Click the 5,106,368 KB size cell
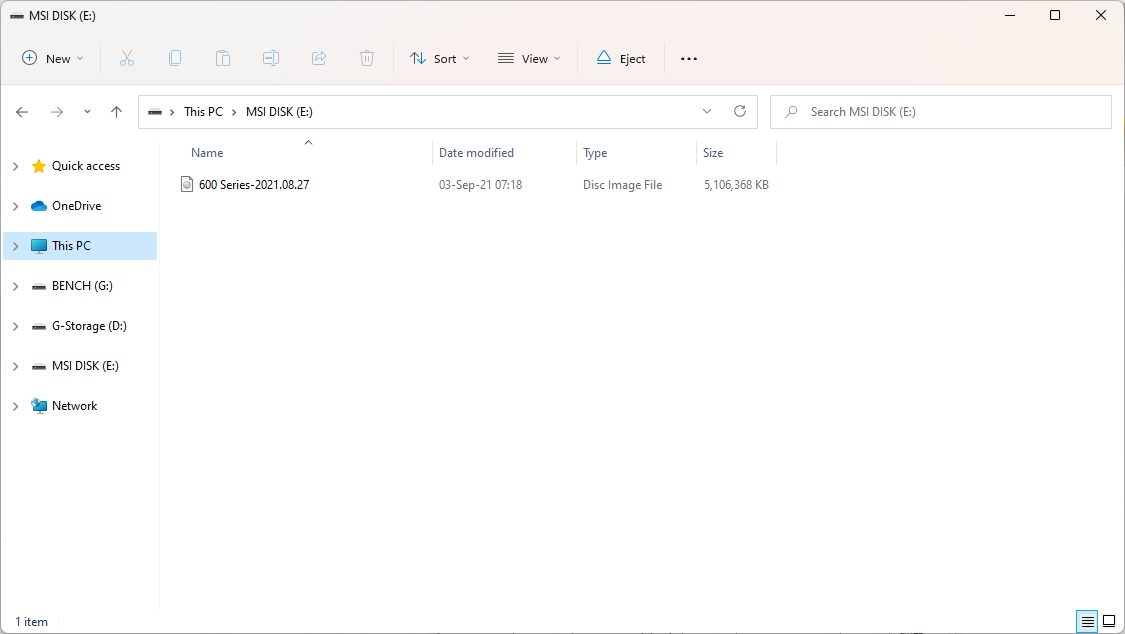Viewport: 1125px width, 634px height. click(x=736, y=184)
